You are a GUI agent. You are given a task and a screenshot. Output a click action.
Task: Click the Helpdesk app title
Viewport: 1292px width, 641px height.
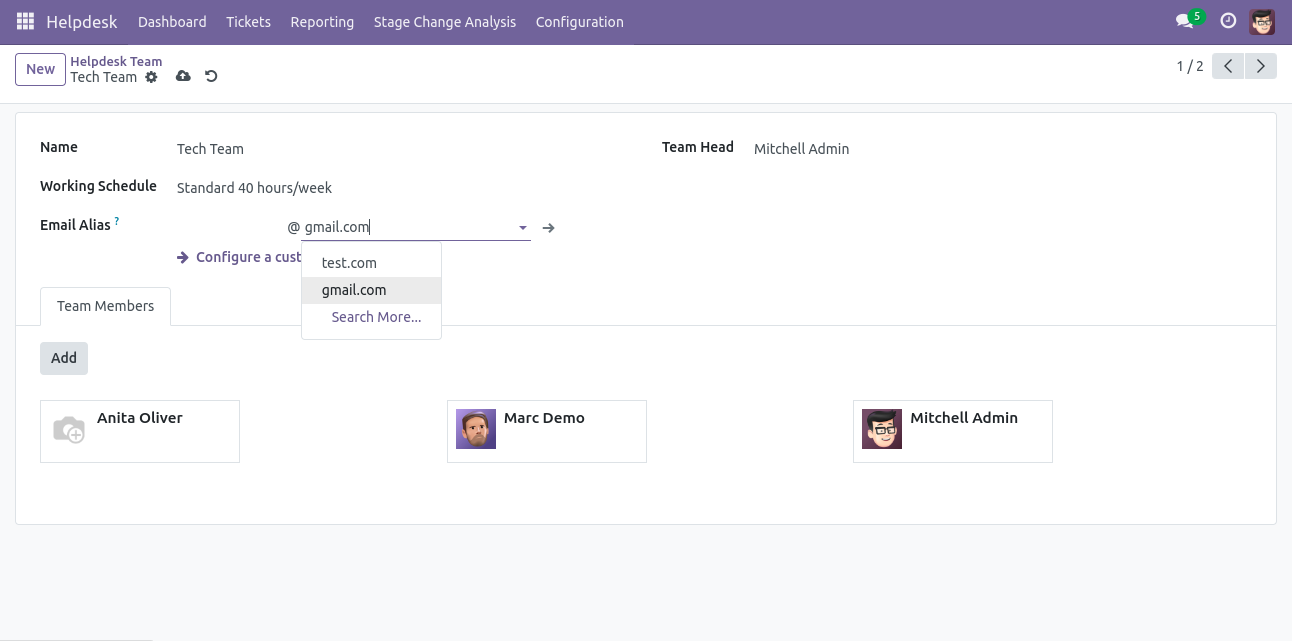click(81, 21)
